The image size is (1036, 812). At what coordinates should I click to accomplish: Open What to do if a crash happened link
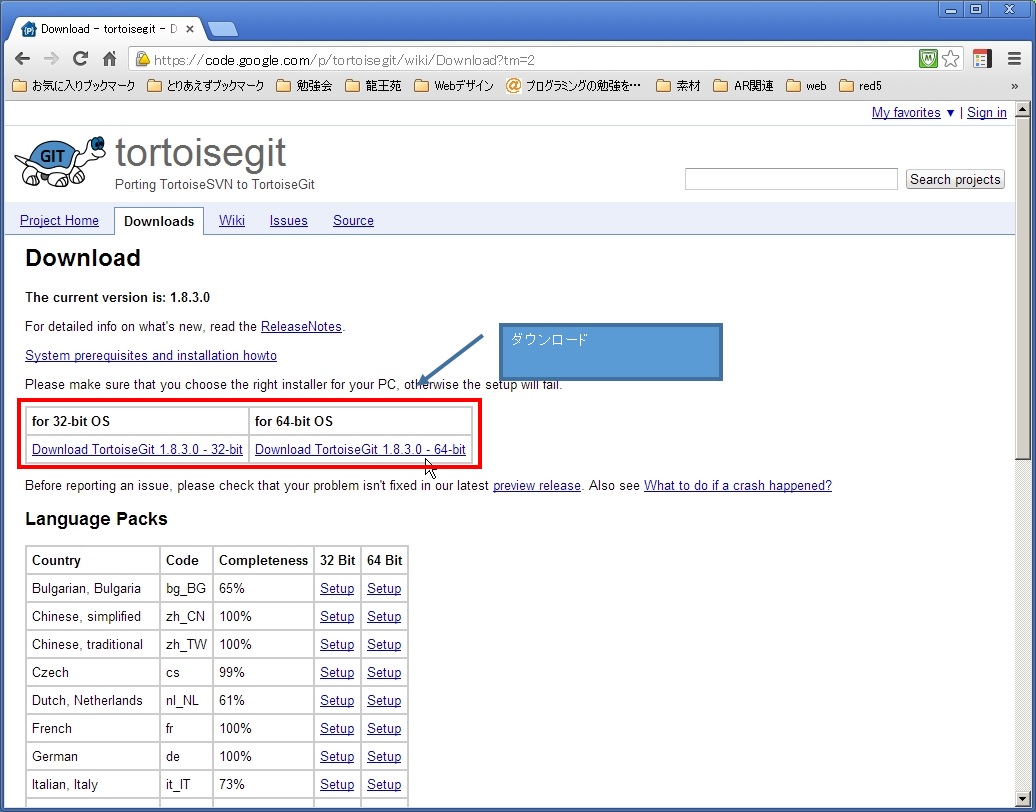tap(737, 486)
